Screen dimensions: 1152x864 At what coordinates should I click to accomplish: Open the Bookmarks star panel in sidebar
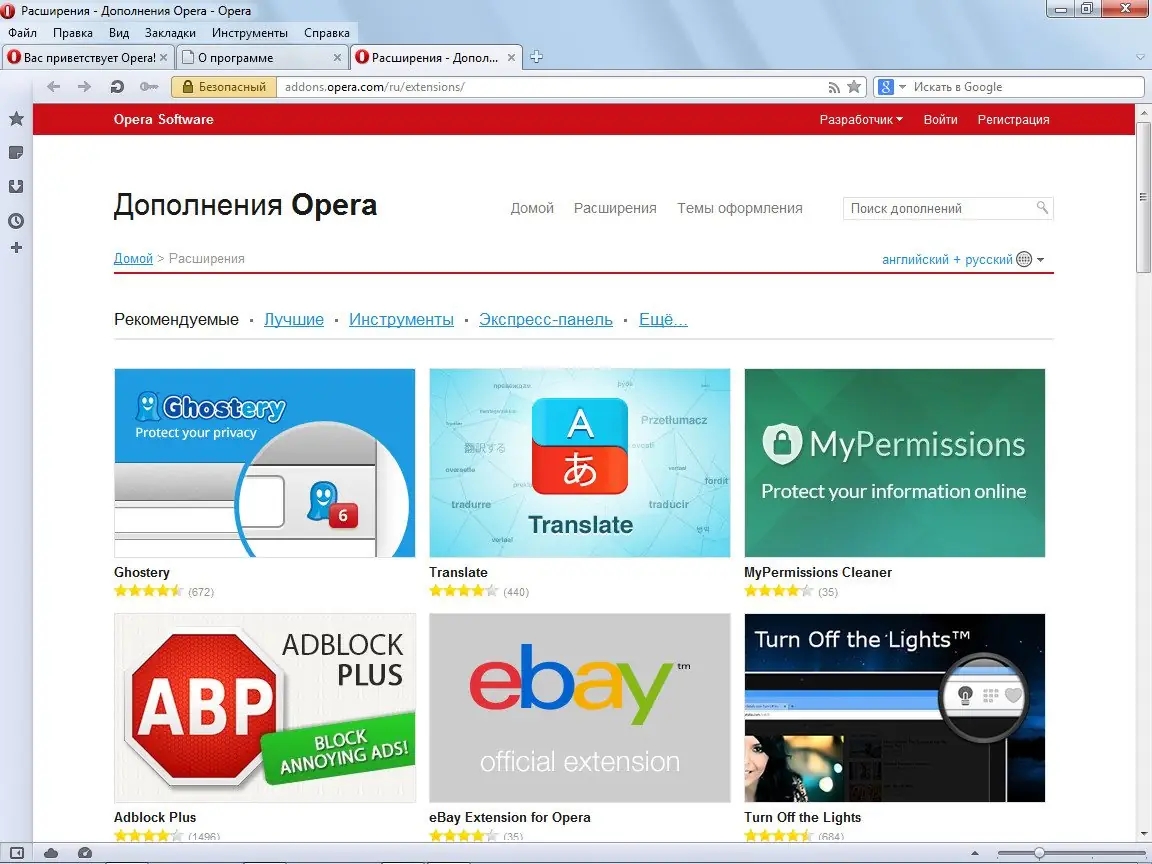(x=16, y=119)
